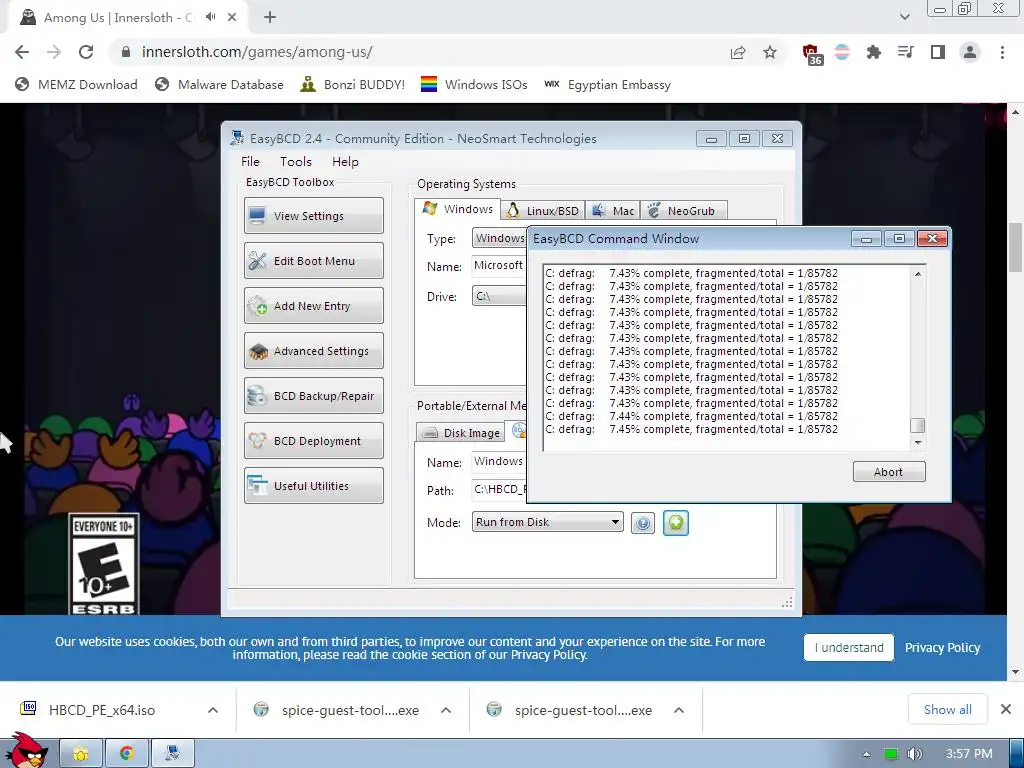Show hidden system tray icons
The height and width of the screenshot is (768, 1024).
[x=867, y=754]
